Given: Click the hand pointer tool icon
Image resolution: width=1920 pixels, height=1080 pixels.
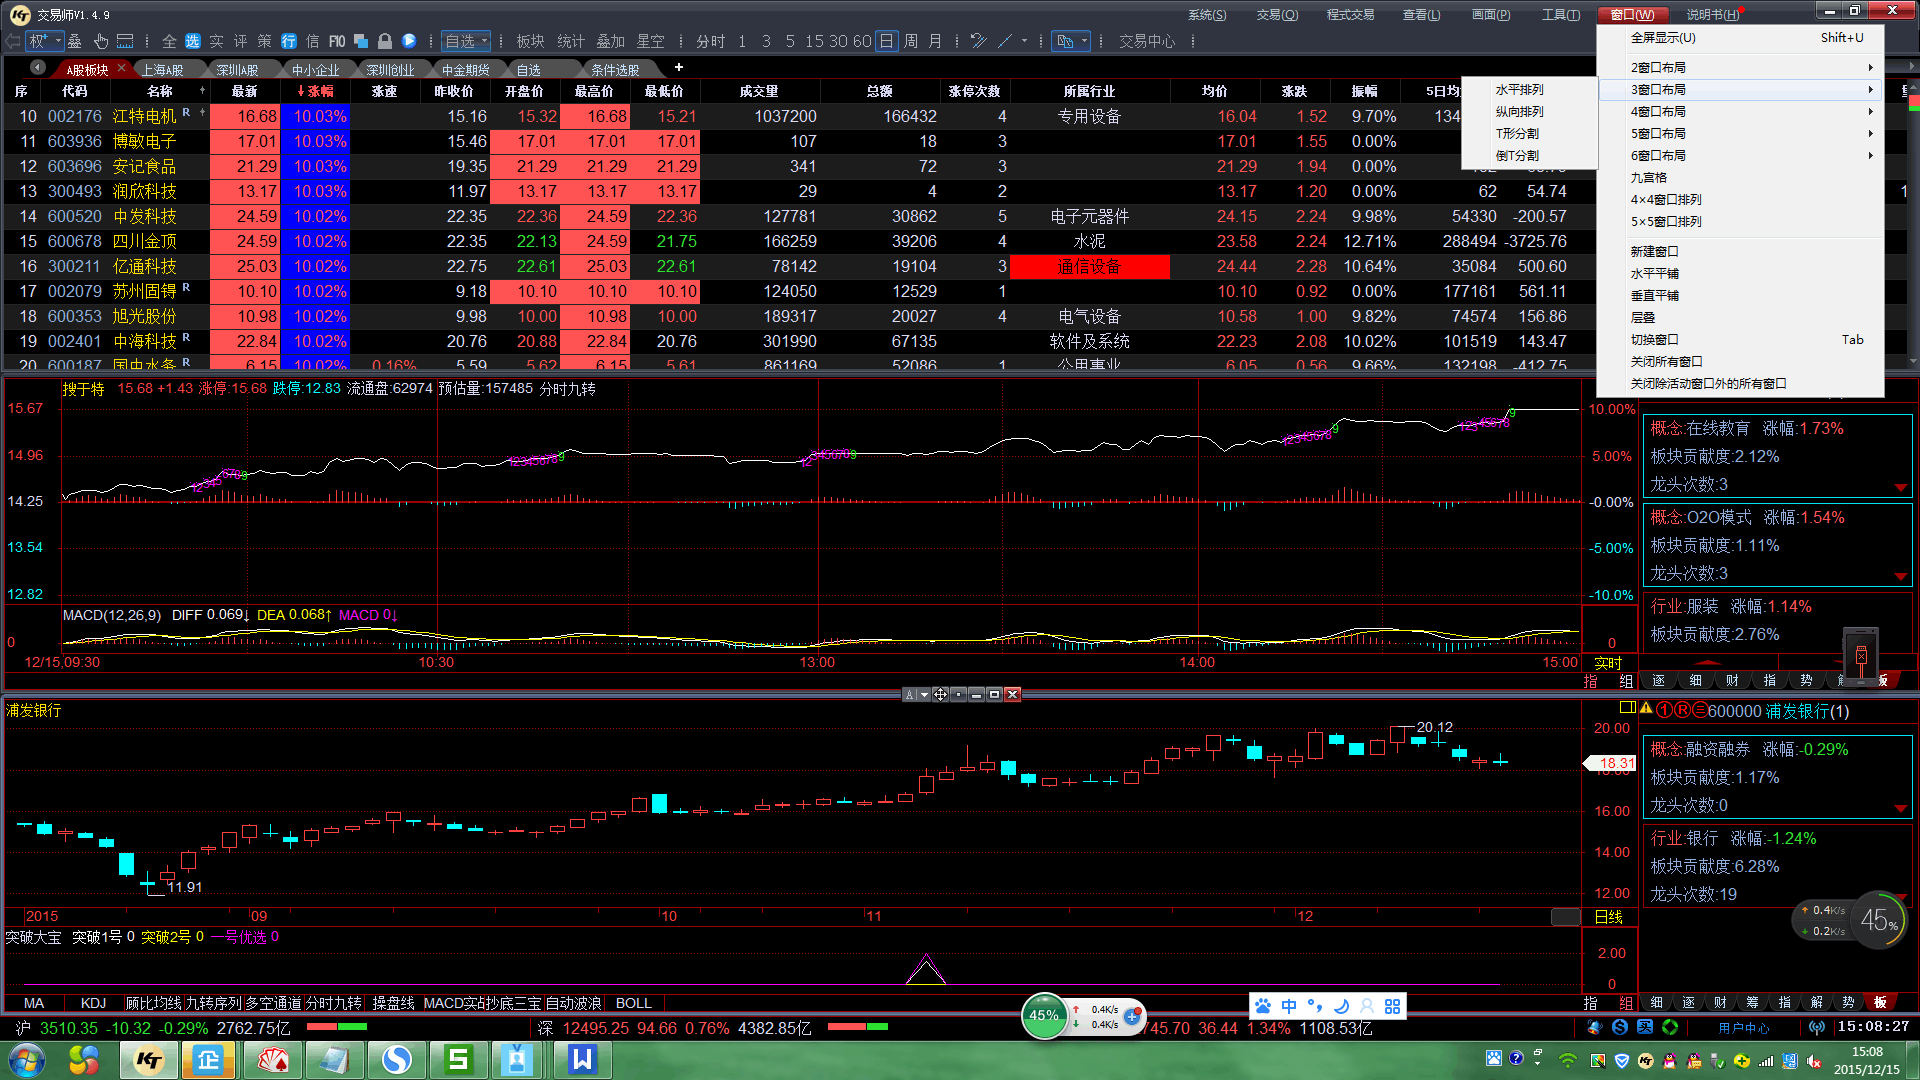Looking at the screenshot, I should [x=101, y=41].
